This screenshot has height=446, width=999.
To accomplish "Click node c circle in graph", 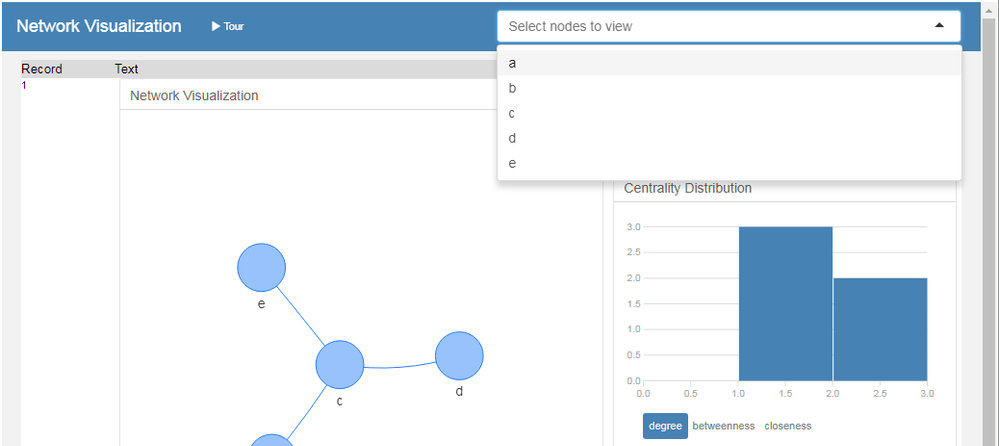I will [x=340, y=364].
